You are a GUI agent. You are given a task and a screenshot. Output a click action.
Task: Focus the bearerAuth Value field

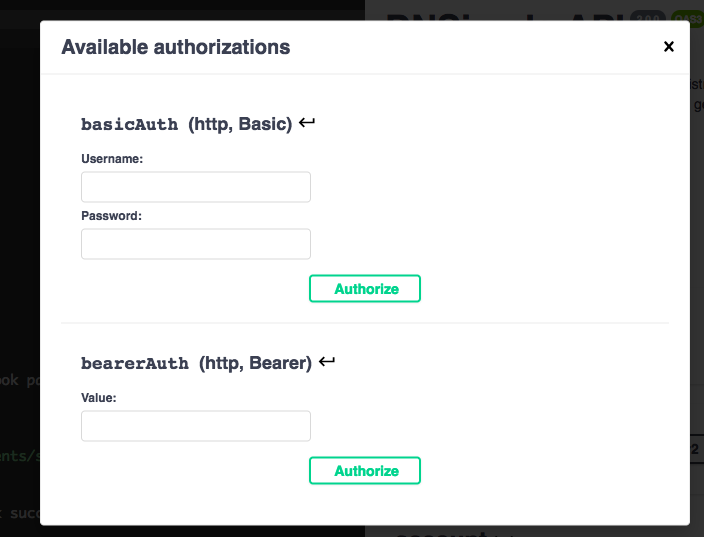(x=196, y=426)
